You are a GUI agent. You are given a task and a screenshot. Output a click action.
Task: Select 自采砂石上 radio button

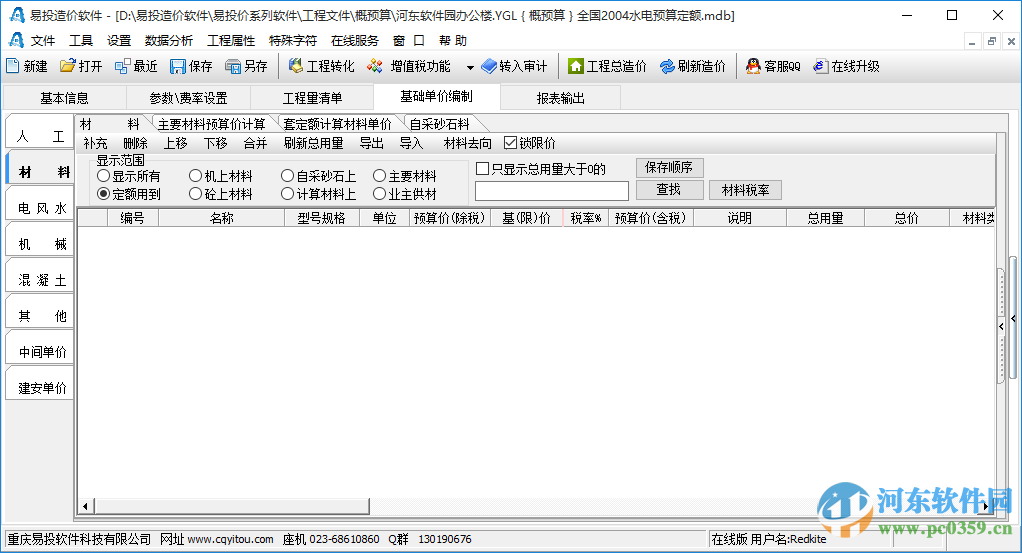coord(287,176)
